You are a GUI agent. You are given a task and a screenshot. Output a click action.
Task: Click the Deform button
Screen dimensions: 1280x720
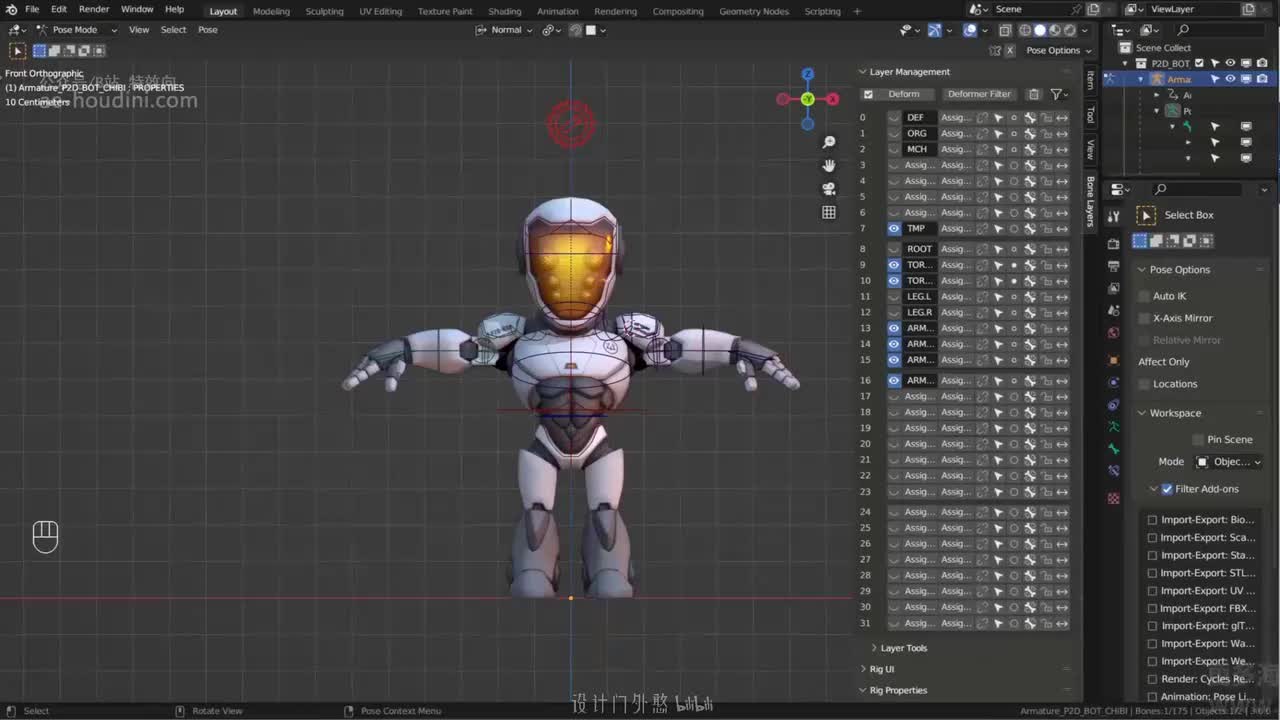[903, 94]
